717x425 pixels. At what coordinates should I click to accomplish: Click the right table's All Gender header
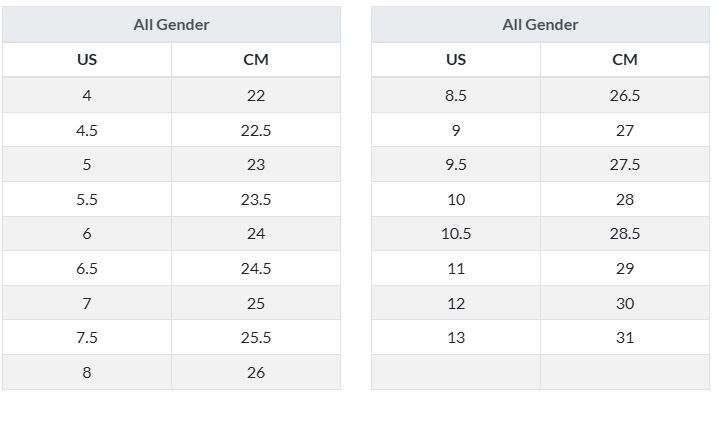click(540, 25)
